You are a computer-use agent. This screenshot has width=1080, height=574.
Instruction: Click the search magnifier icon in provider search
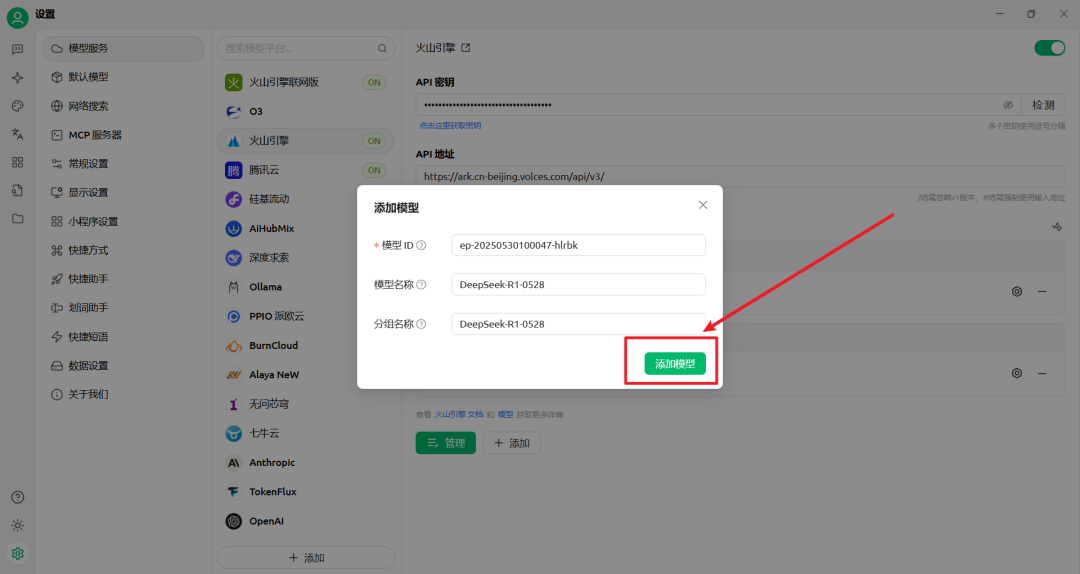point(382,48)
